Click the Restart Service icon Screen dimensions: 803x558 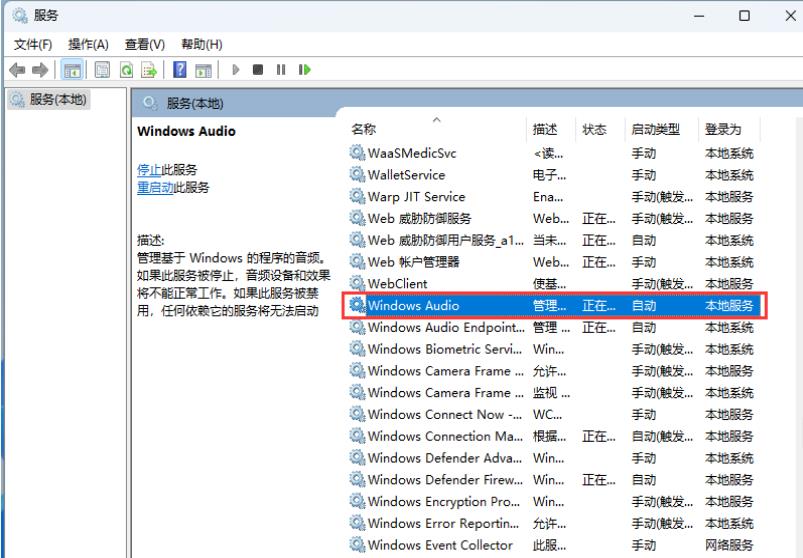pos(305,70)
